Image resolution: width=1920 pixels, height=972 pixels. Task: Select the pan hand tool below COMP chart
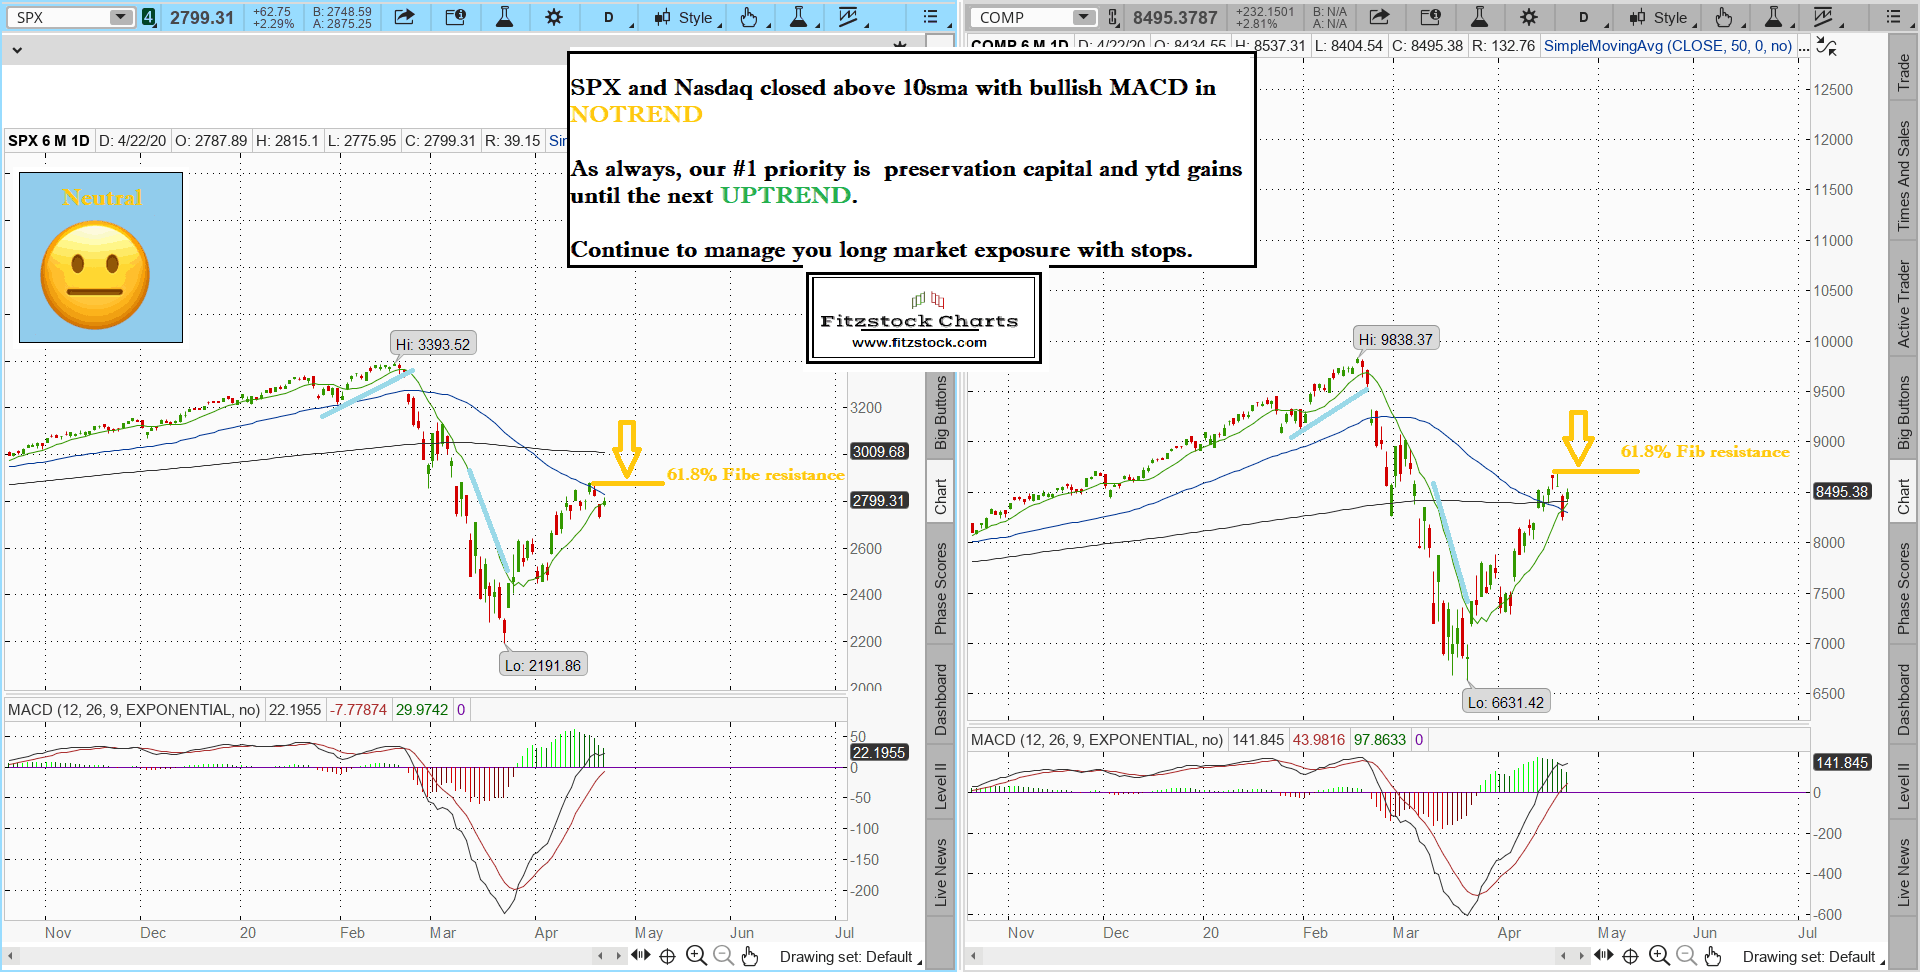[1713, 956]
